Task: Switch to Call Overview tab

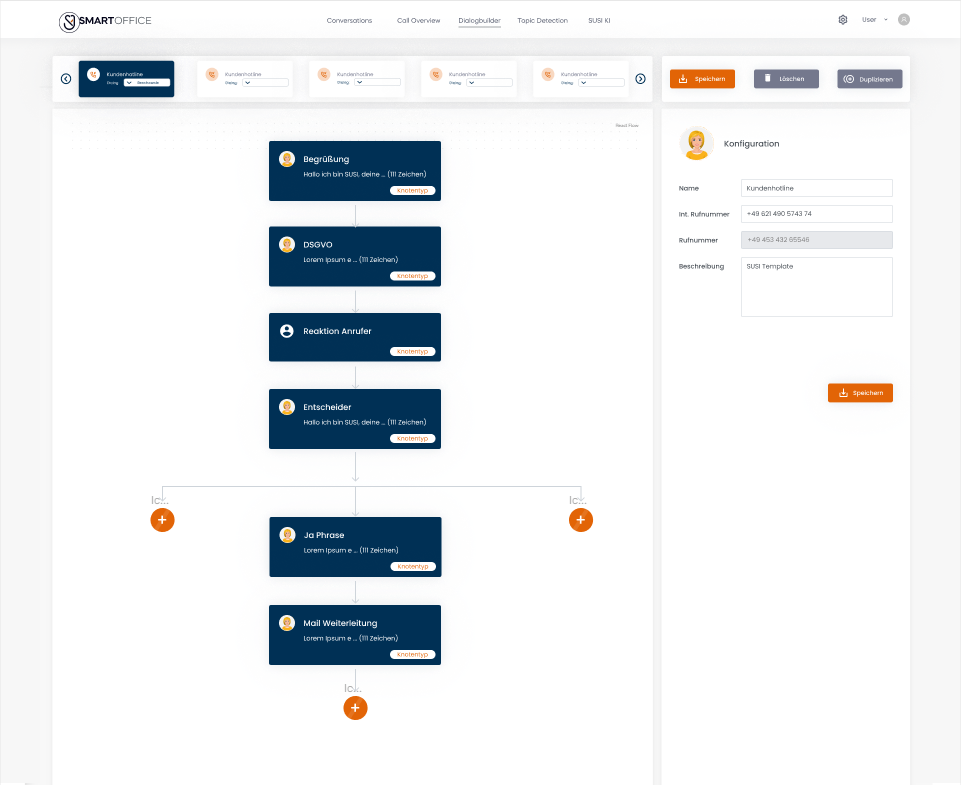Action: 419,21
